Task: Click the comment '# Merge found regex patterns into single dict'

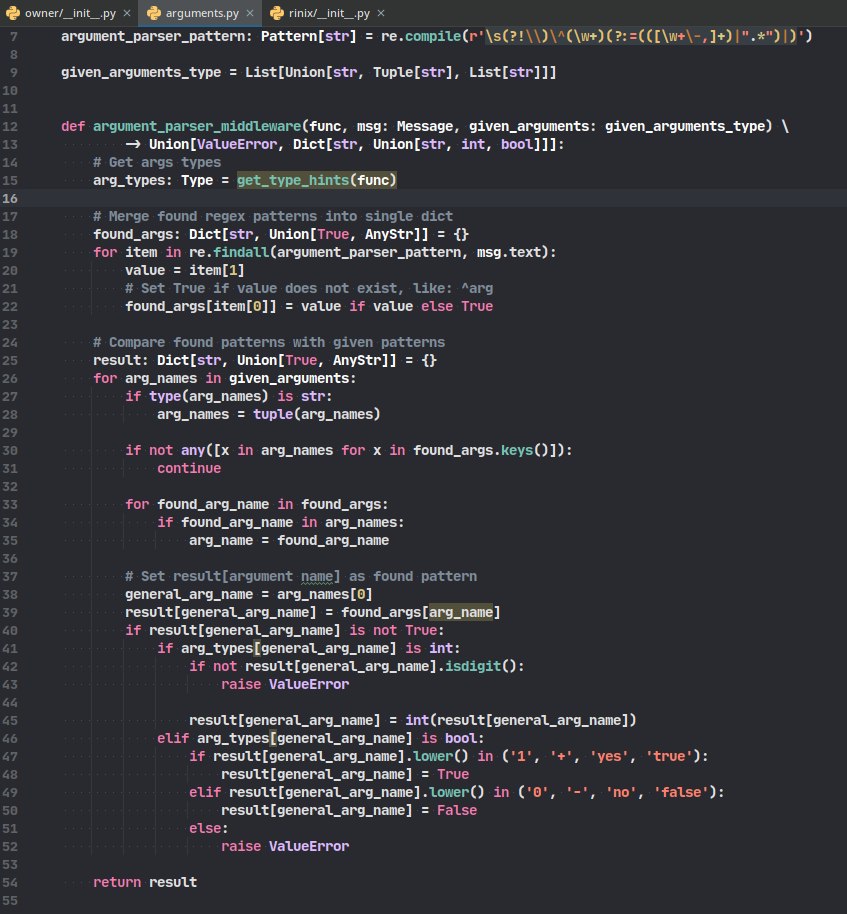Action: tap(273, 216)
